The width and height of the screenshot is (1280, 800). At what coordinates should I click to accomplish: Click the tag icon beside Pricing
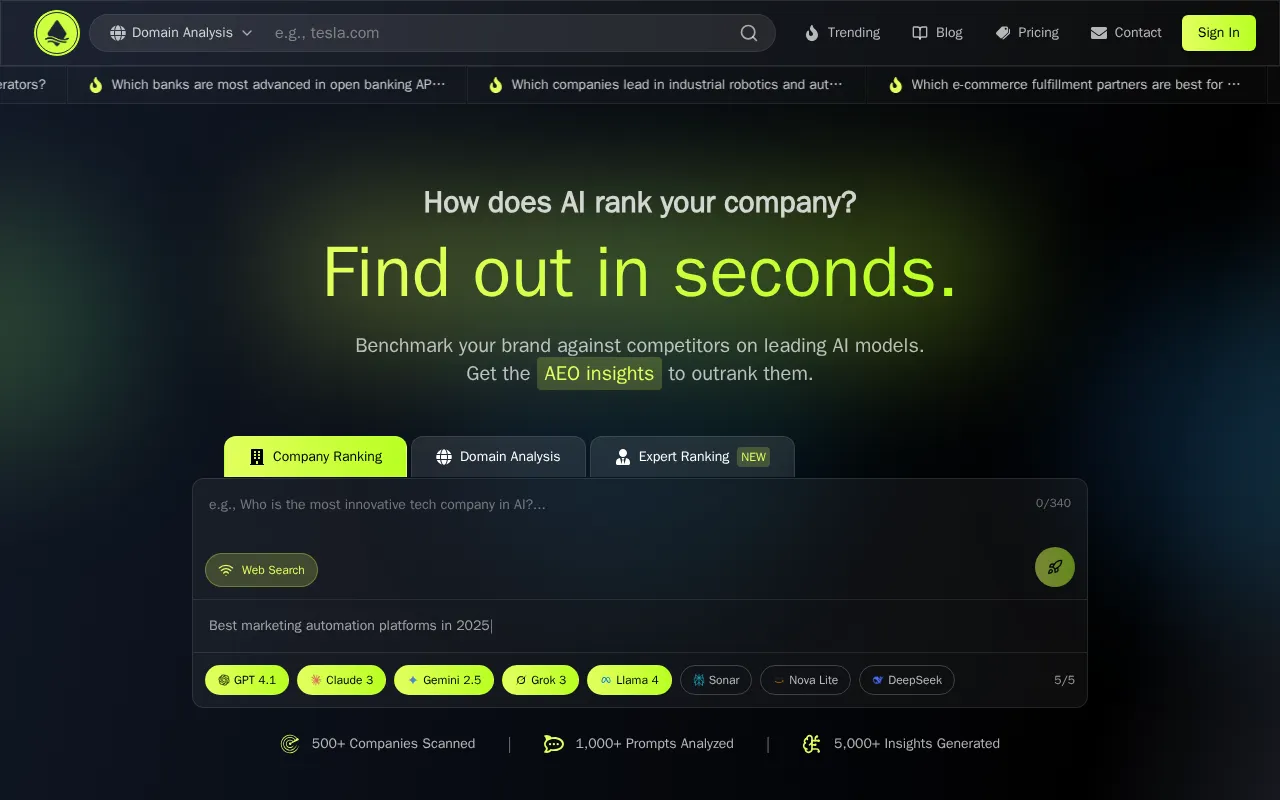pyautogui.click(x=1003, y=33)
